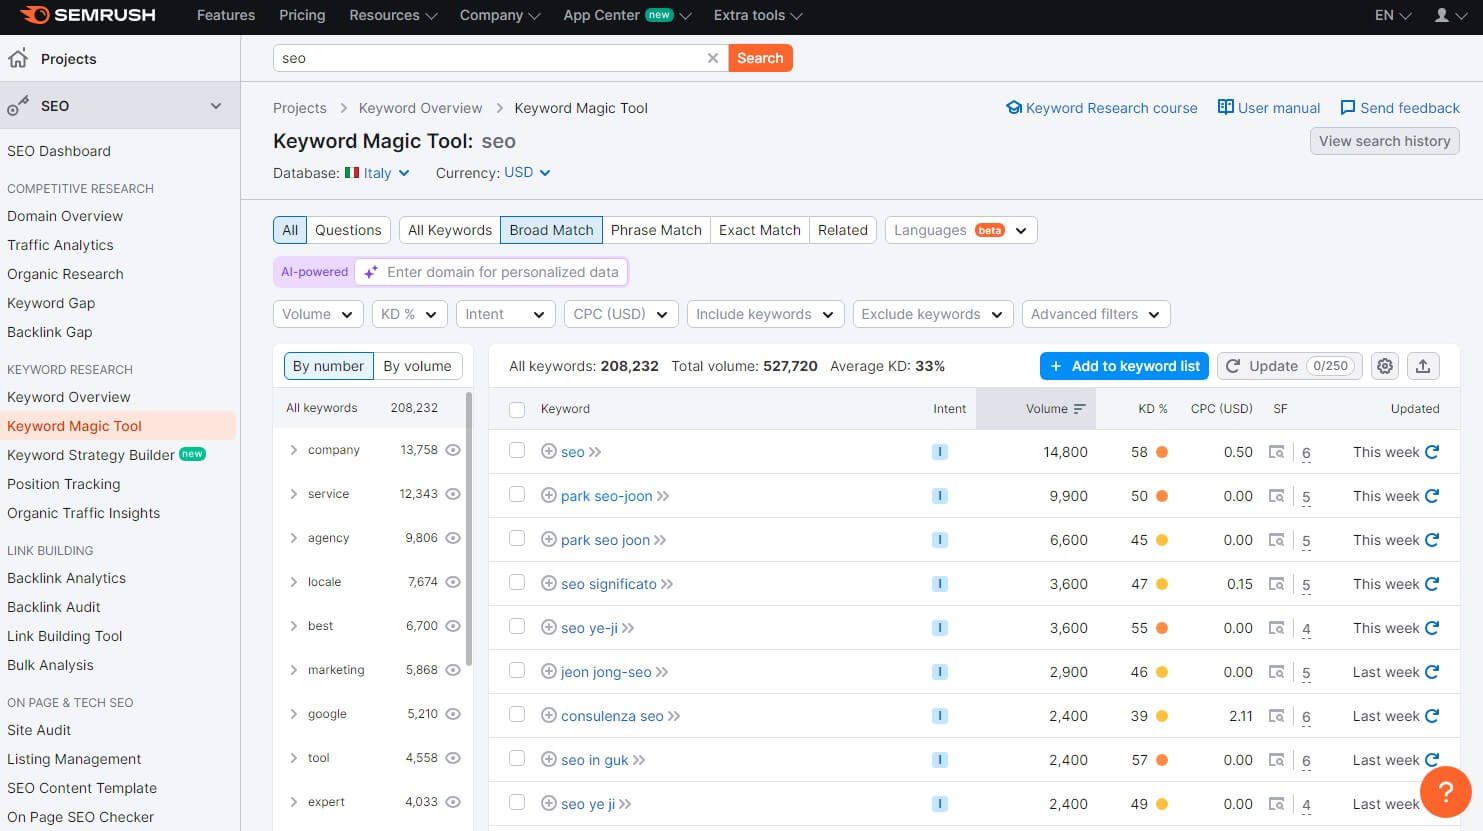
Task: Open the Volume filter dropdown
Action: point(318,314)
